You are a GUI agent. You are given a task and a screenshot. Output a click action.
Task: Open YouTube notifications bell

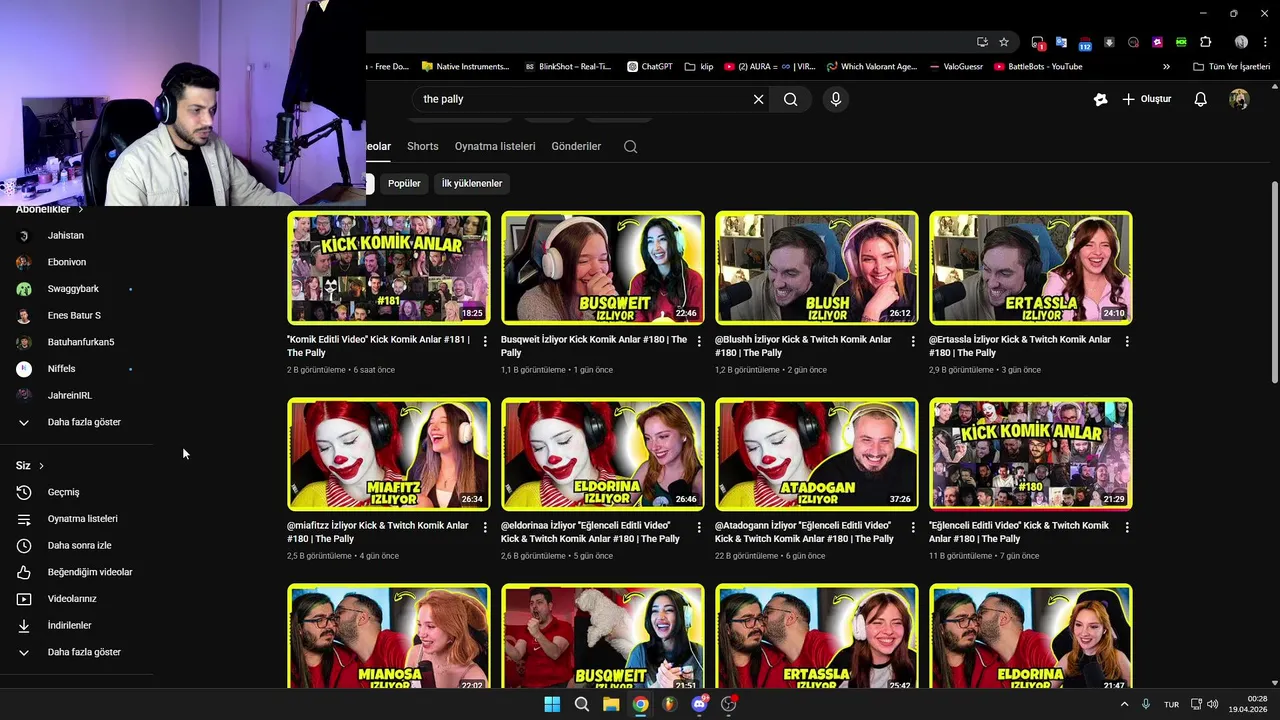tap(1201, 99)
